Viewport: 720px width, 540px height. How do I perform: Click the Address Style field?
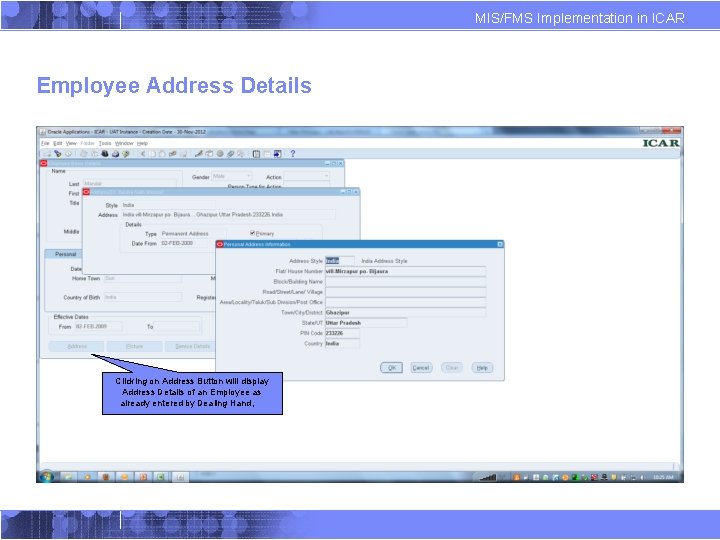click(339, 261)
